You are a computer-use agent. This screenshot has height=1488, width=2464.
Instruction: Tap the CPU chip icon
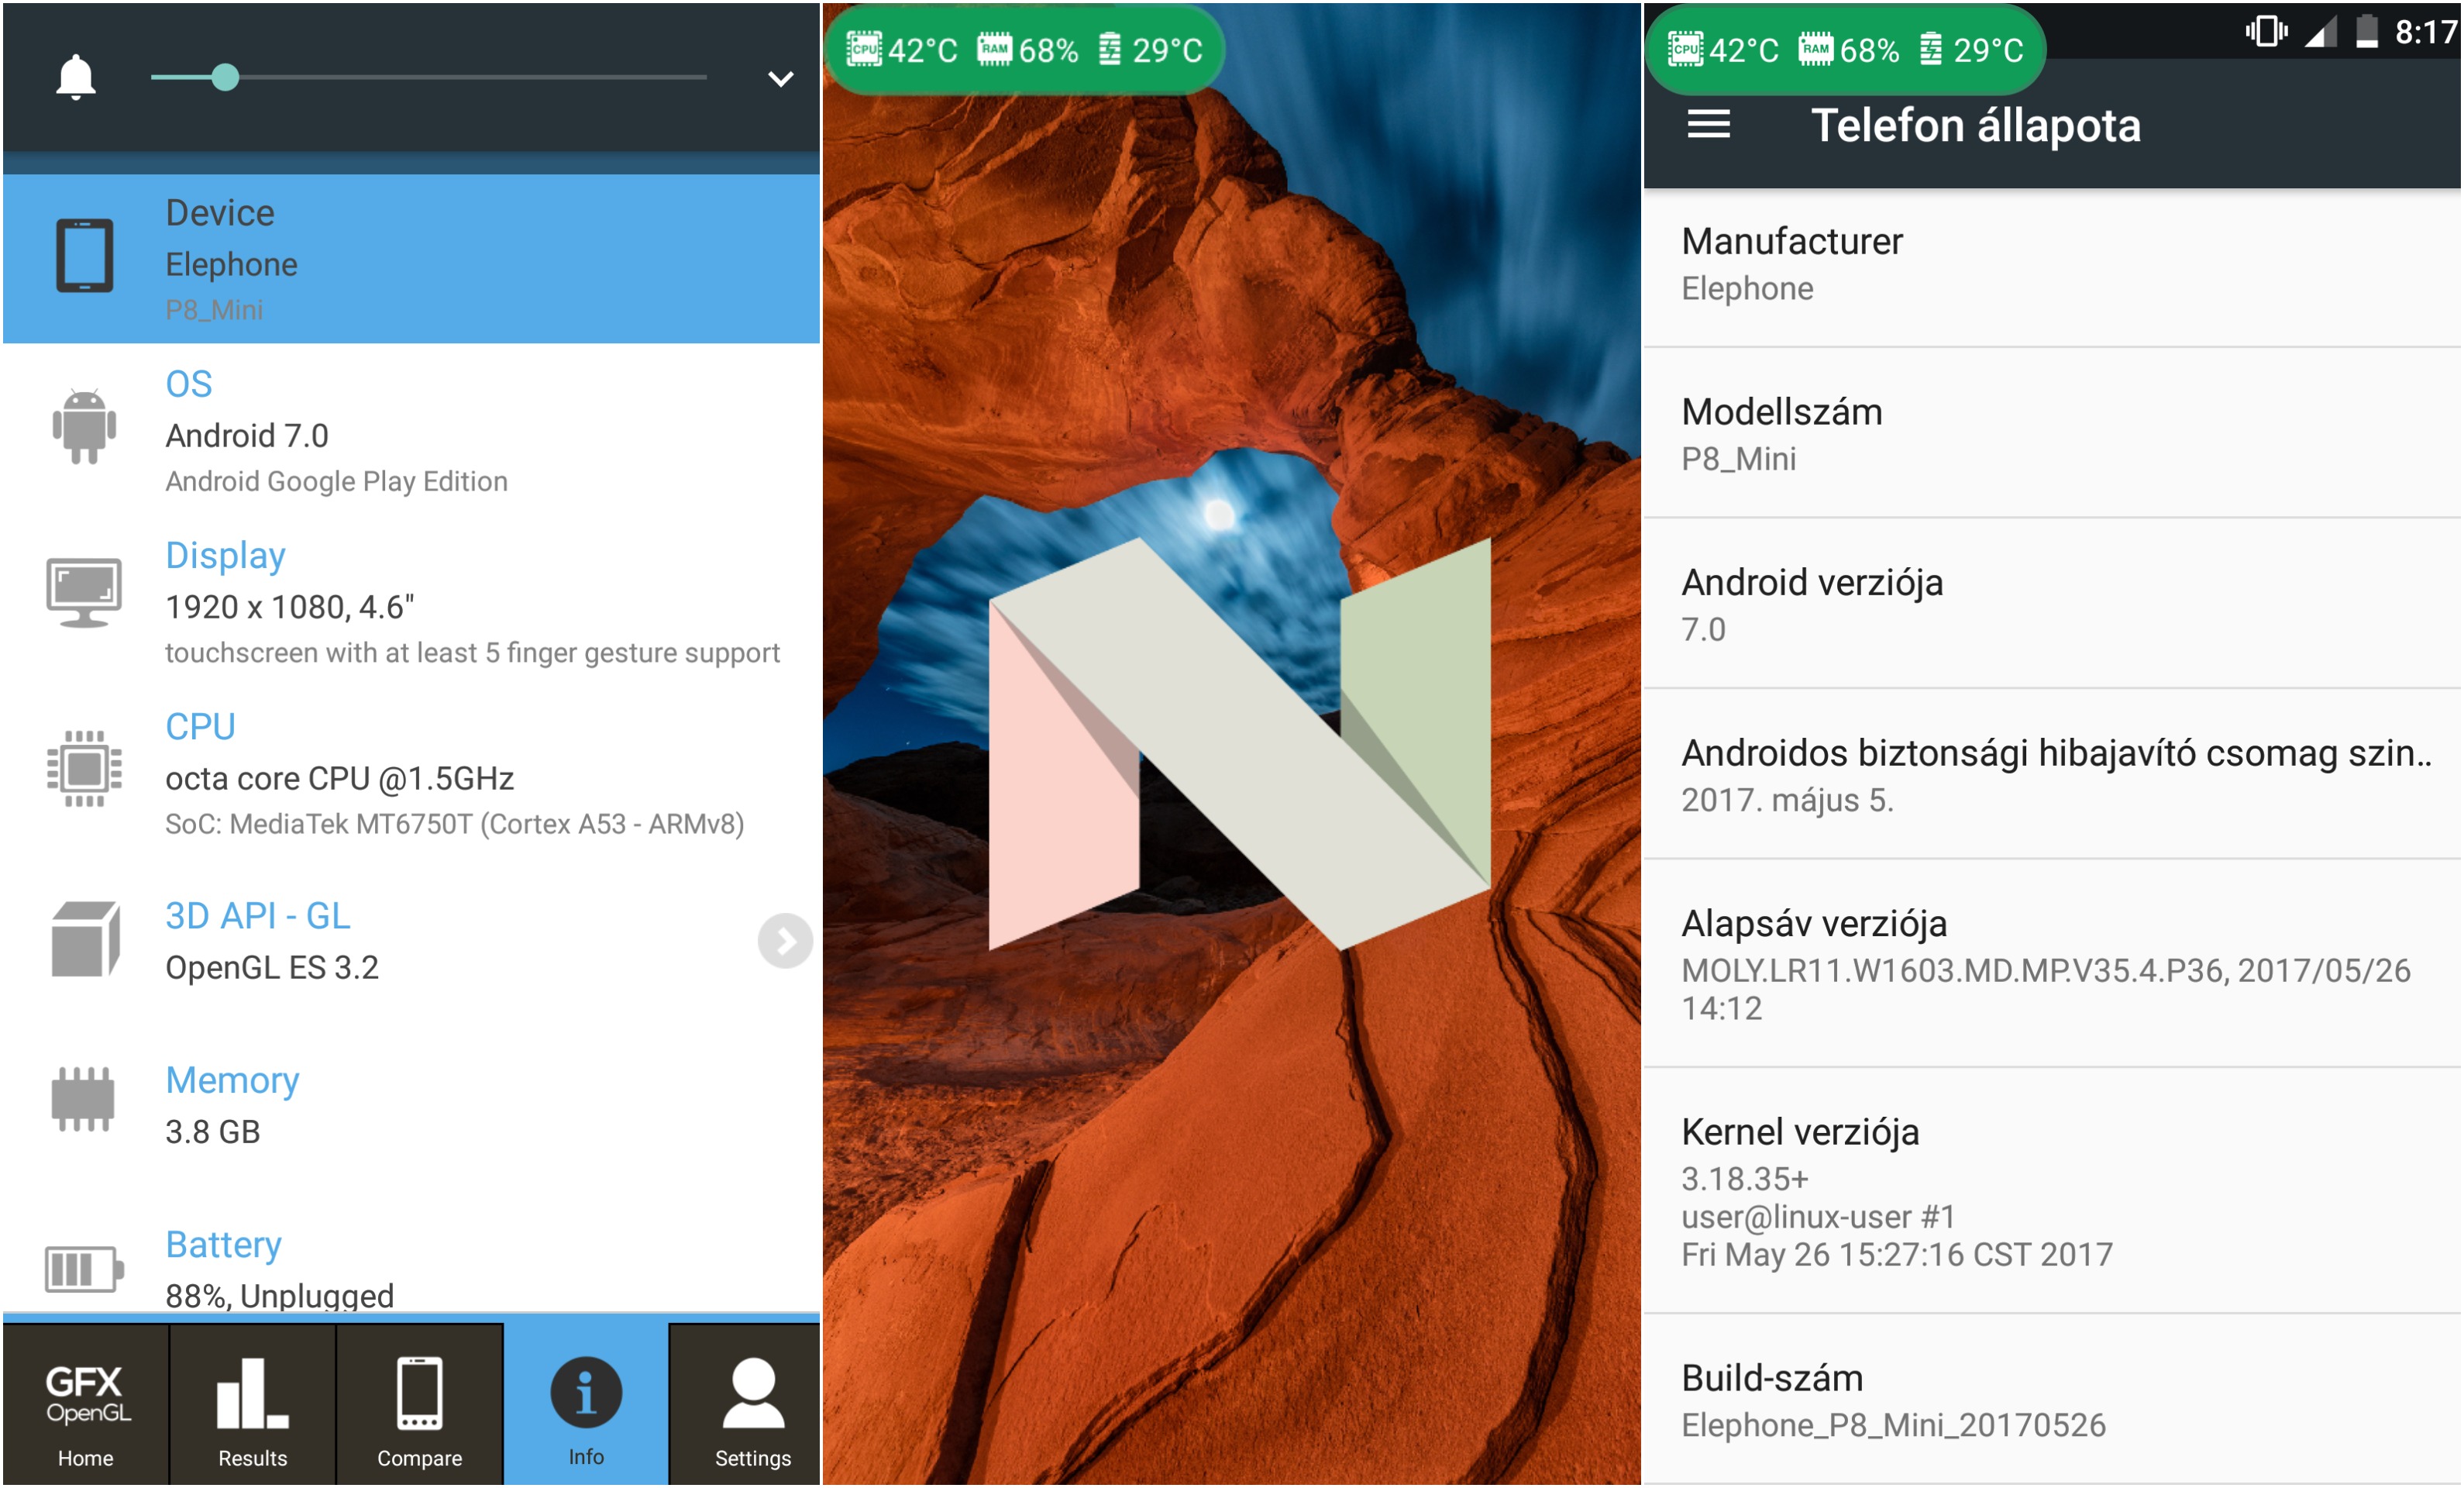point(84,769)
